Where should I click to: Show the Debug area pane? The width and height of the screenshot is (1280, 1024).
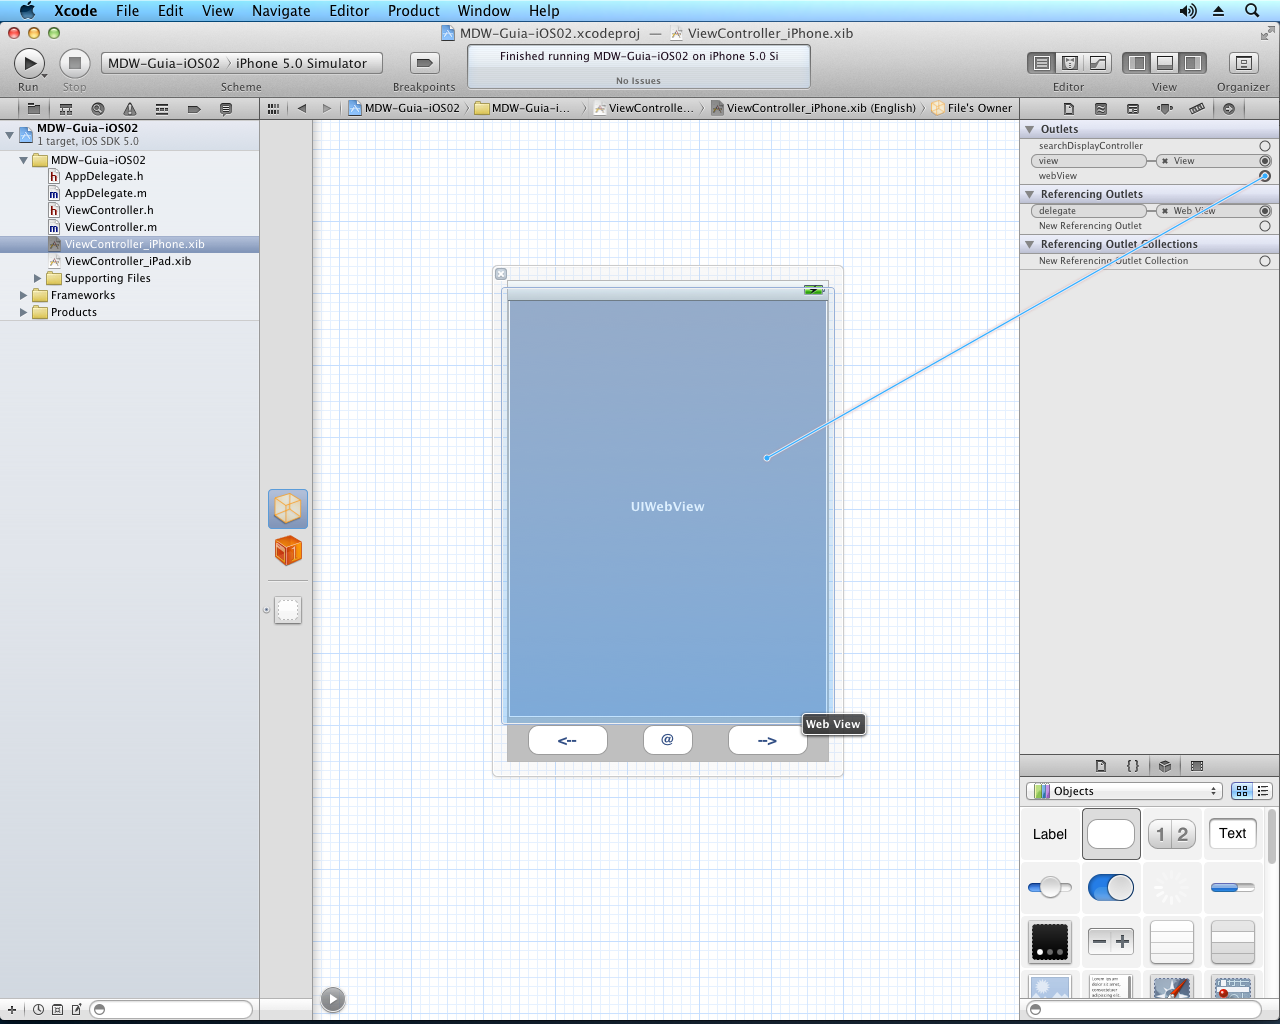click(x=1165, y=63)
